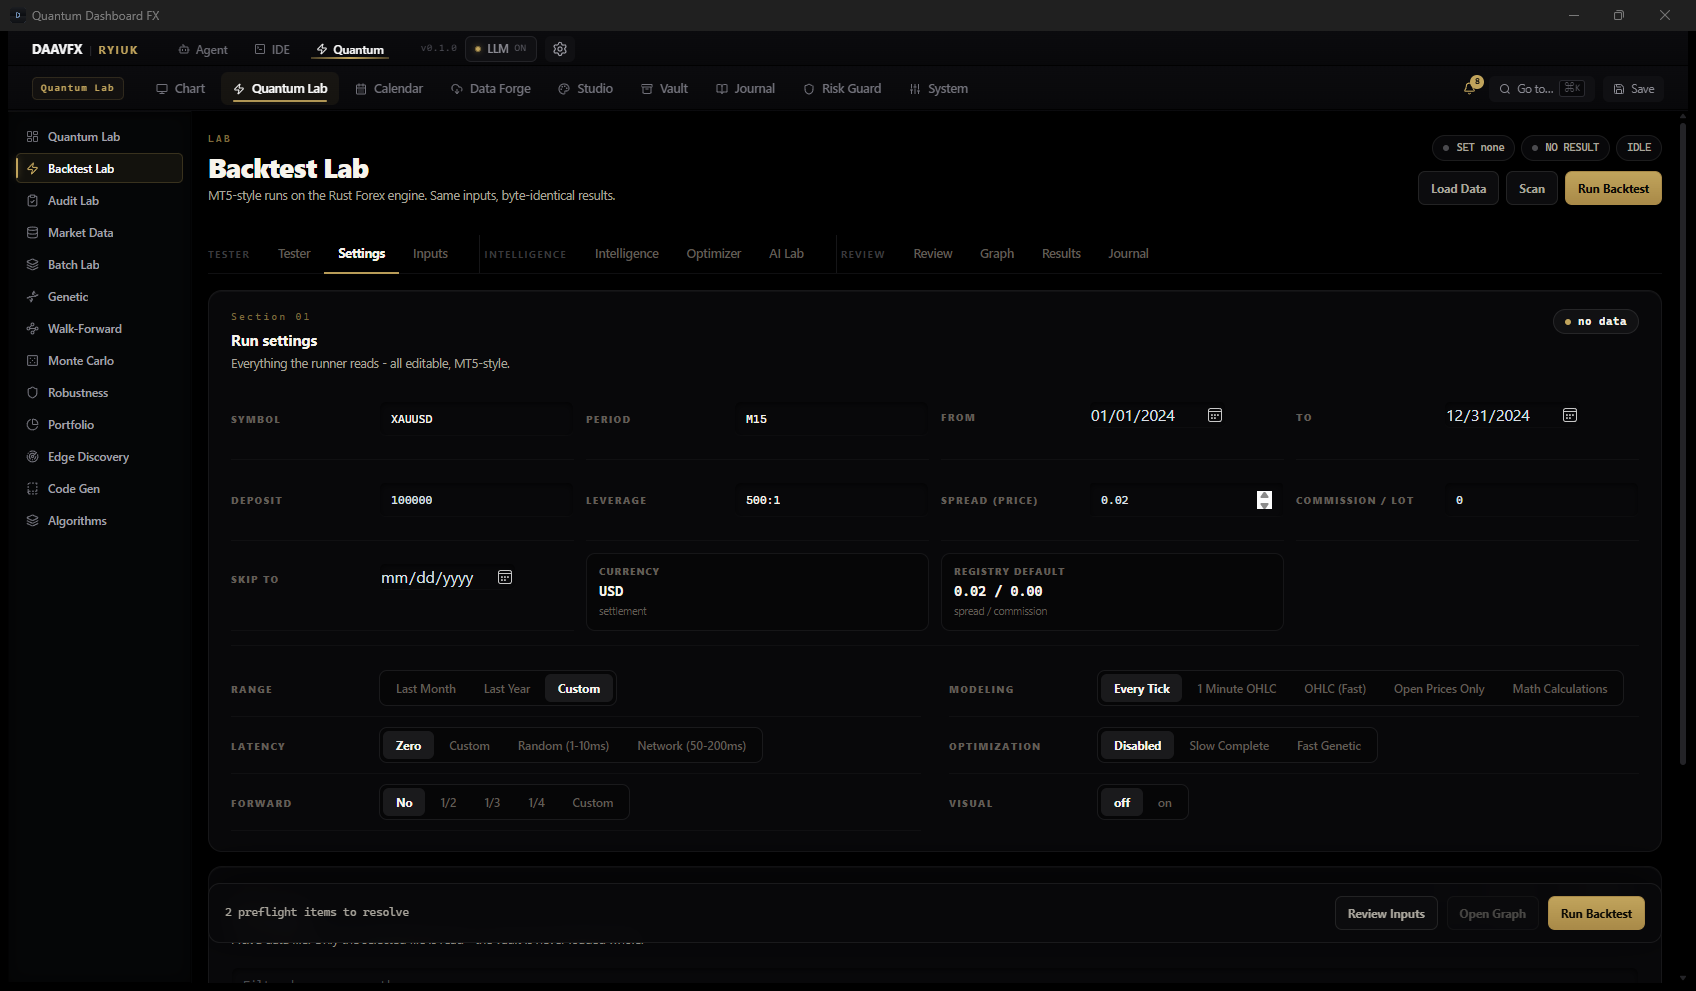Viewport: 1696px width, 991px height.
Task: Open Batch Lab in sidebar
Action: coord(100,265)
